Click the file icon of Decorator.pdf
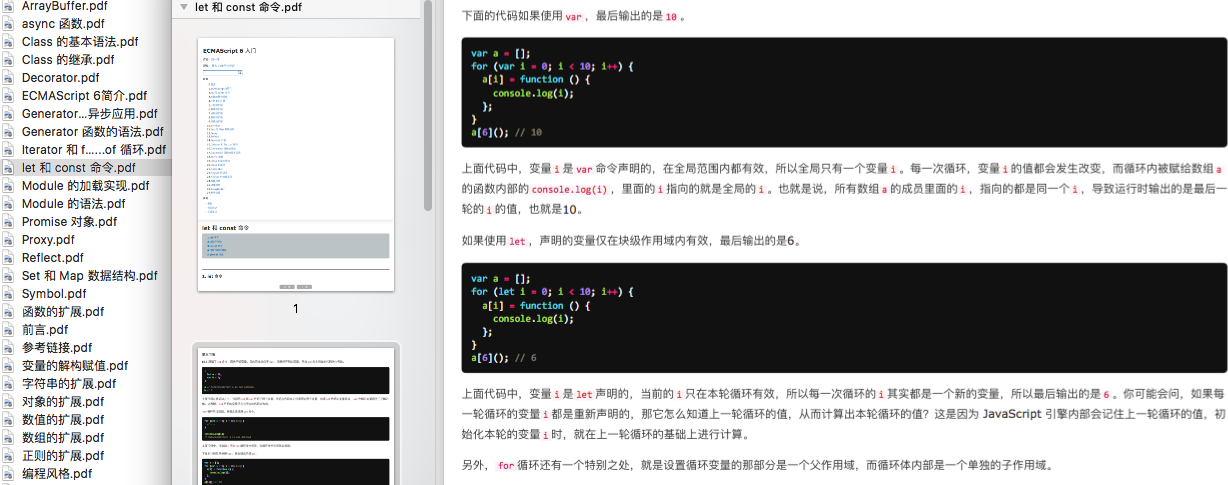1228x485 pixels. (9, 77)
